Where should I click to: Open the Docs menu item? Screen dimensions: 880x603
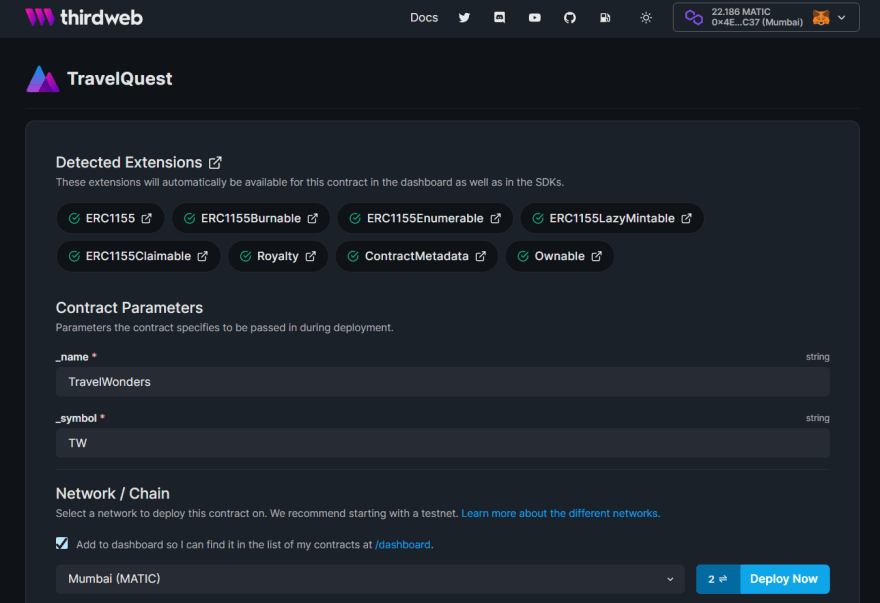pos(423,17)
